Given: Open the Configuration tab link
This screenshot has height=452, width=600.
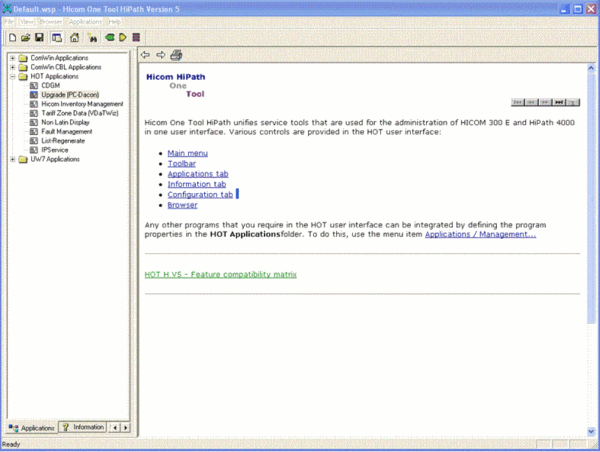Looking at the screenshot, I should (200, 194).
